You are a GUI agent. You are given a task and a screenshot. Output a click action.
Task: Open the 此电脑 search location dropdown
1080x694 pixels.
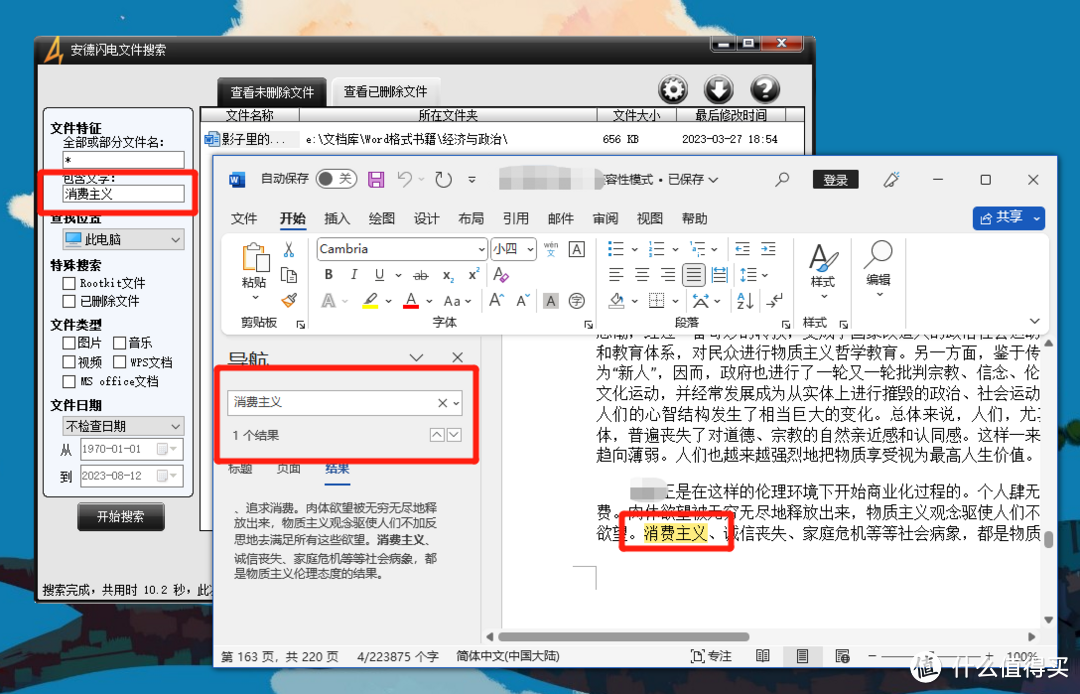pos(123,240)
